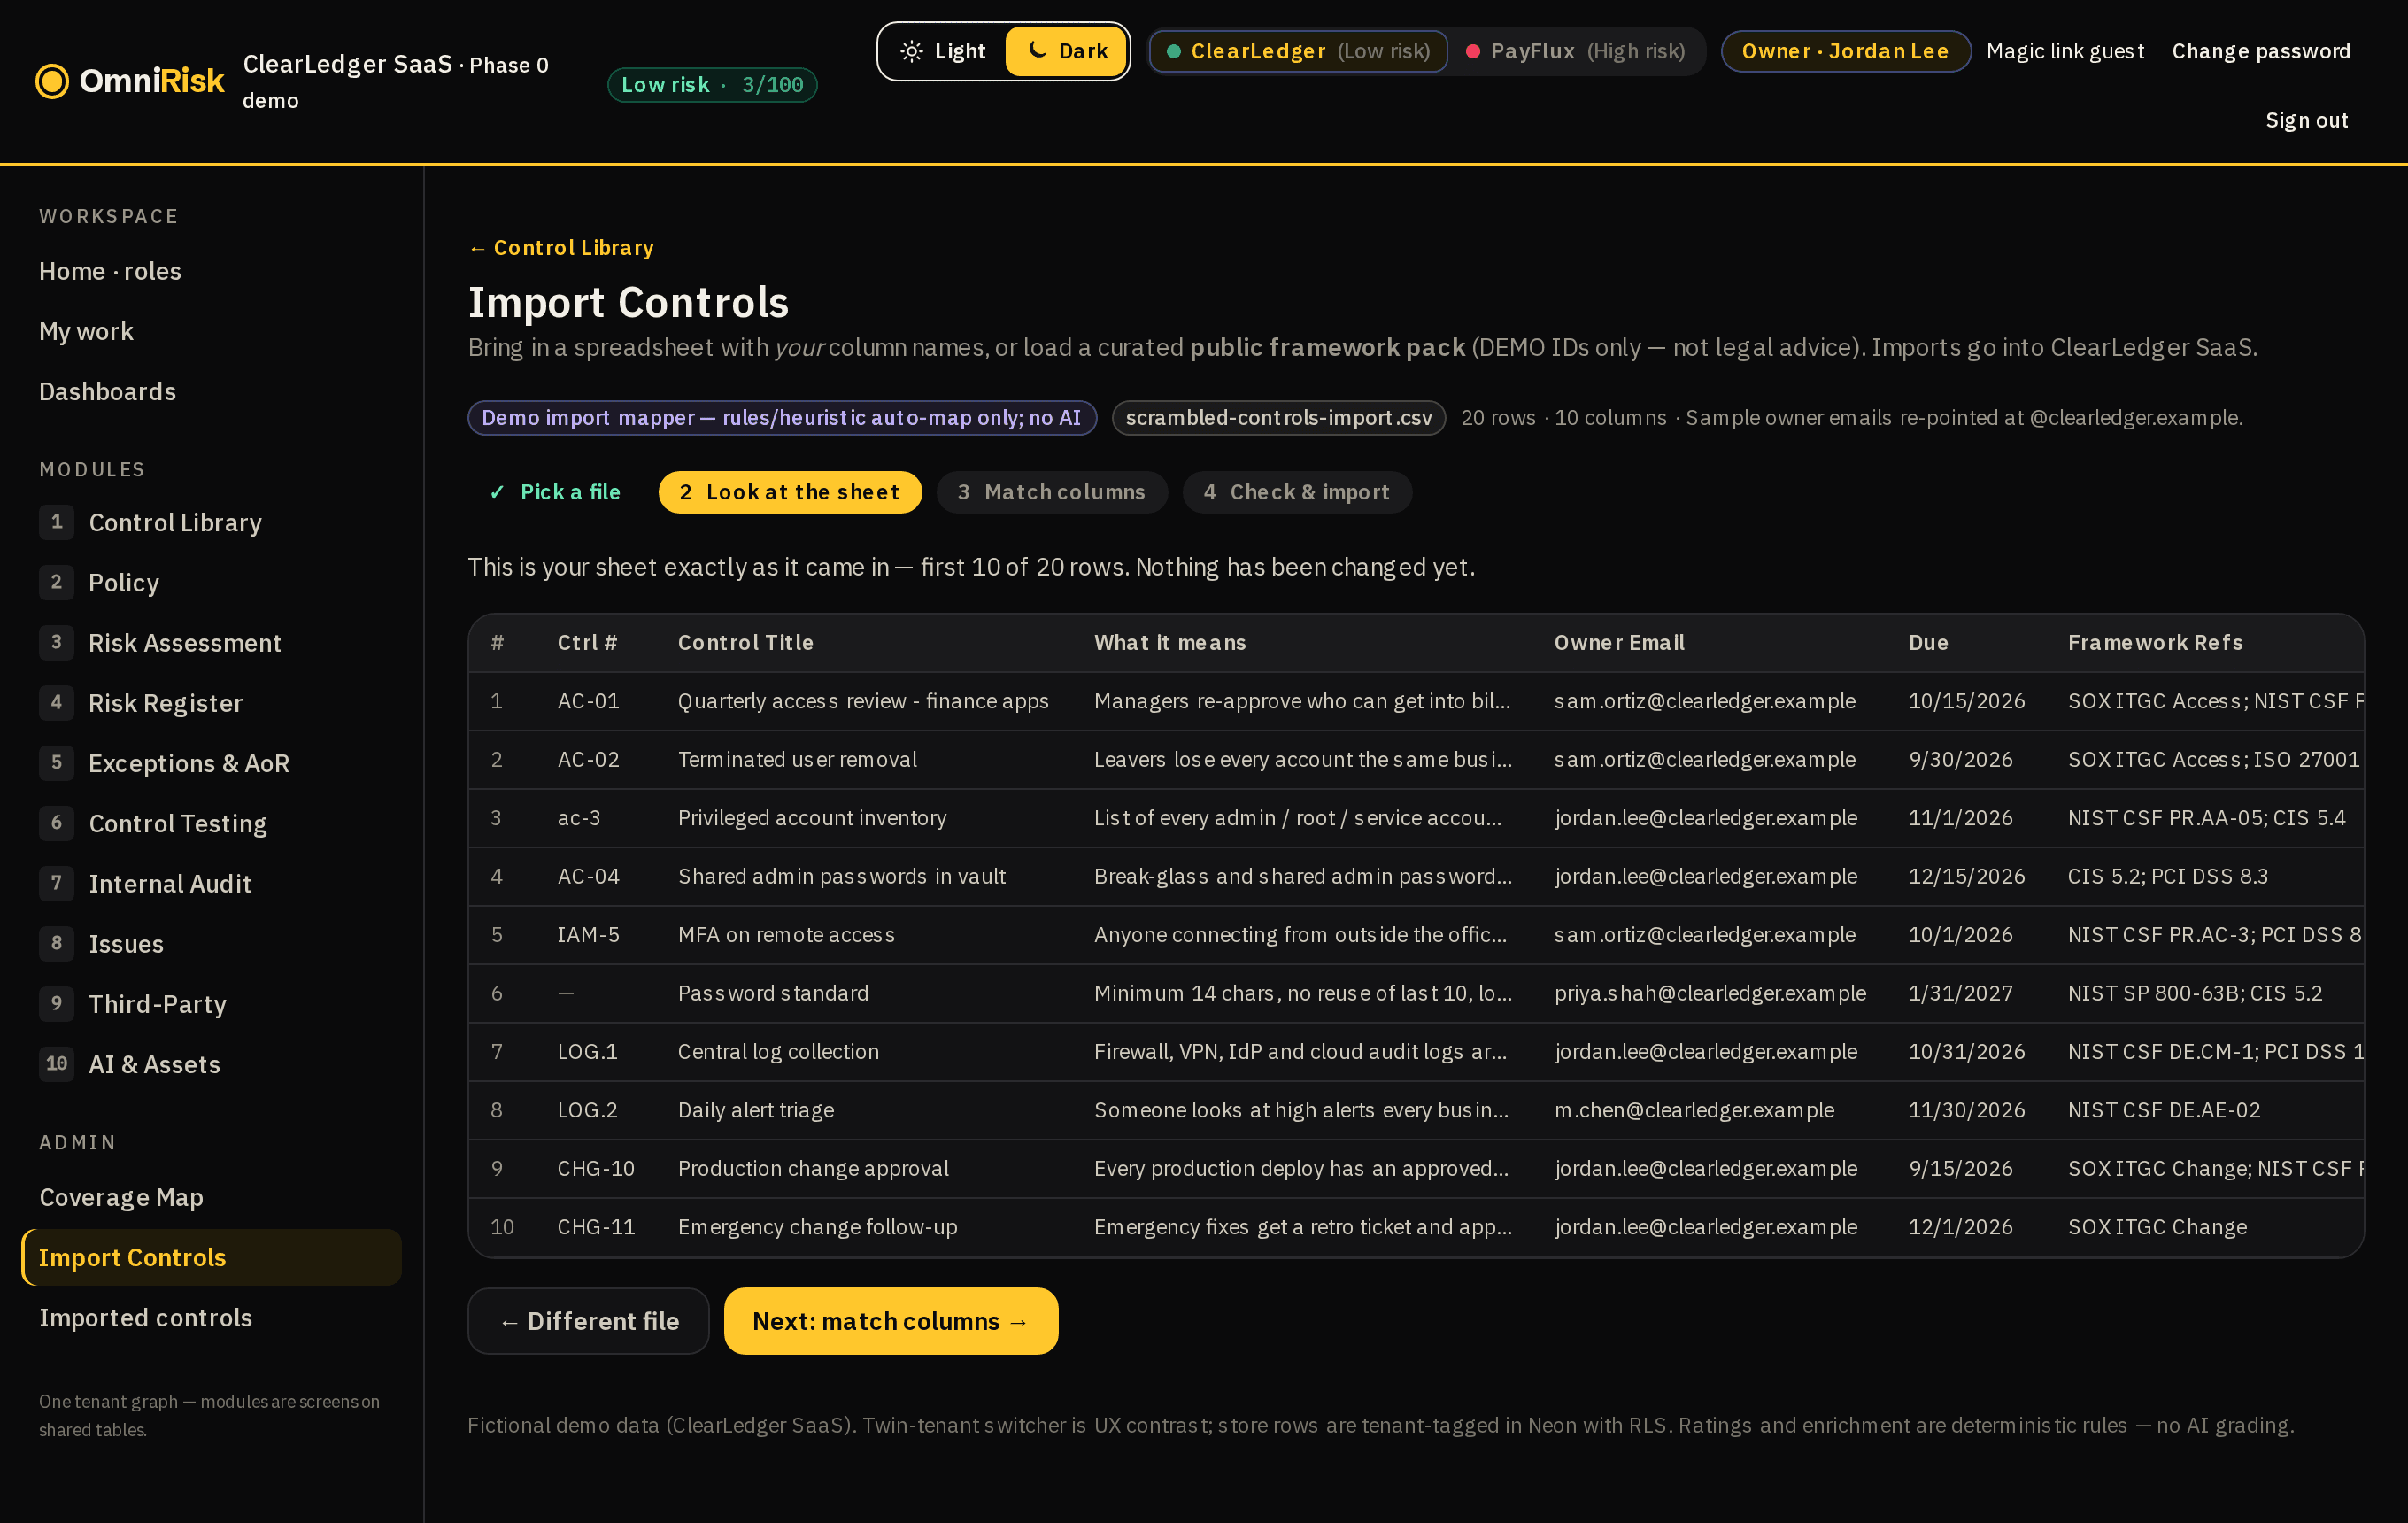Click scrambled-controls-import.csv file chip
This screenshot has width=2408, height=1523.
1278,418
